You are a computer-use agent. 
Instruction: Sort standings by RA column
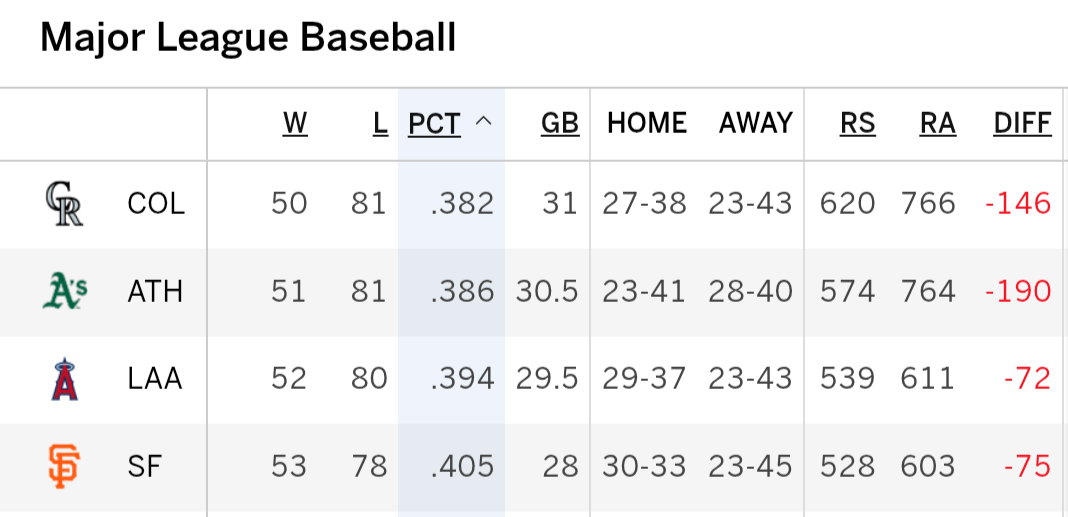[x=938, y=123]
